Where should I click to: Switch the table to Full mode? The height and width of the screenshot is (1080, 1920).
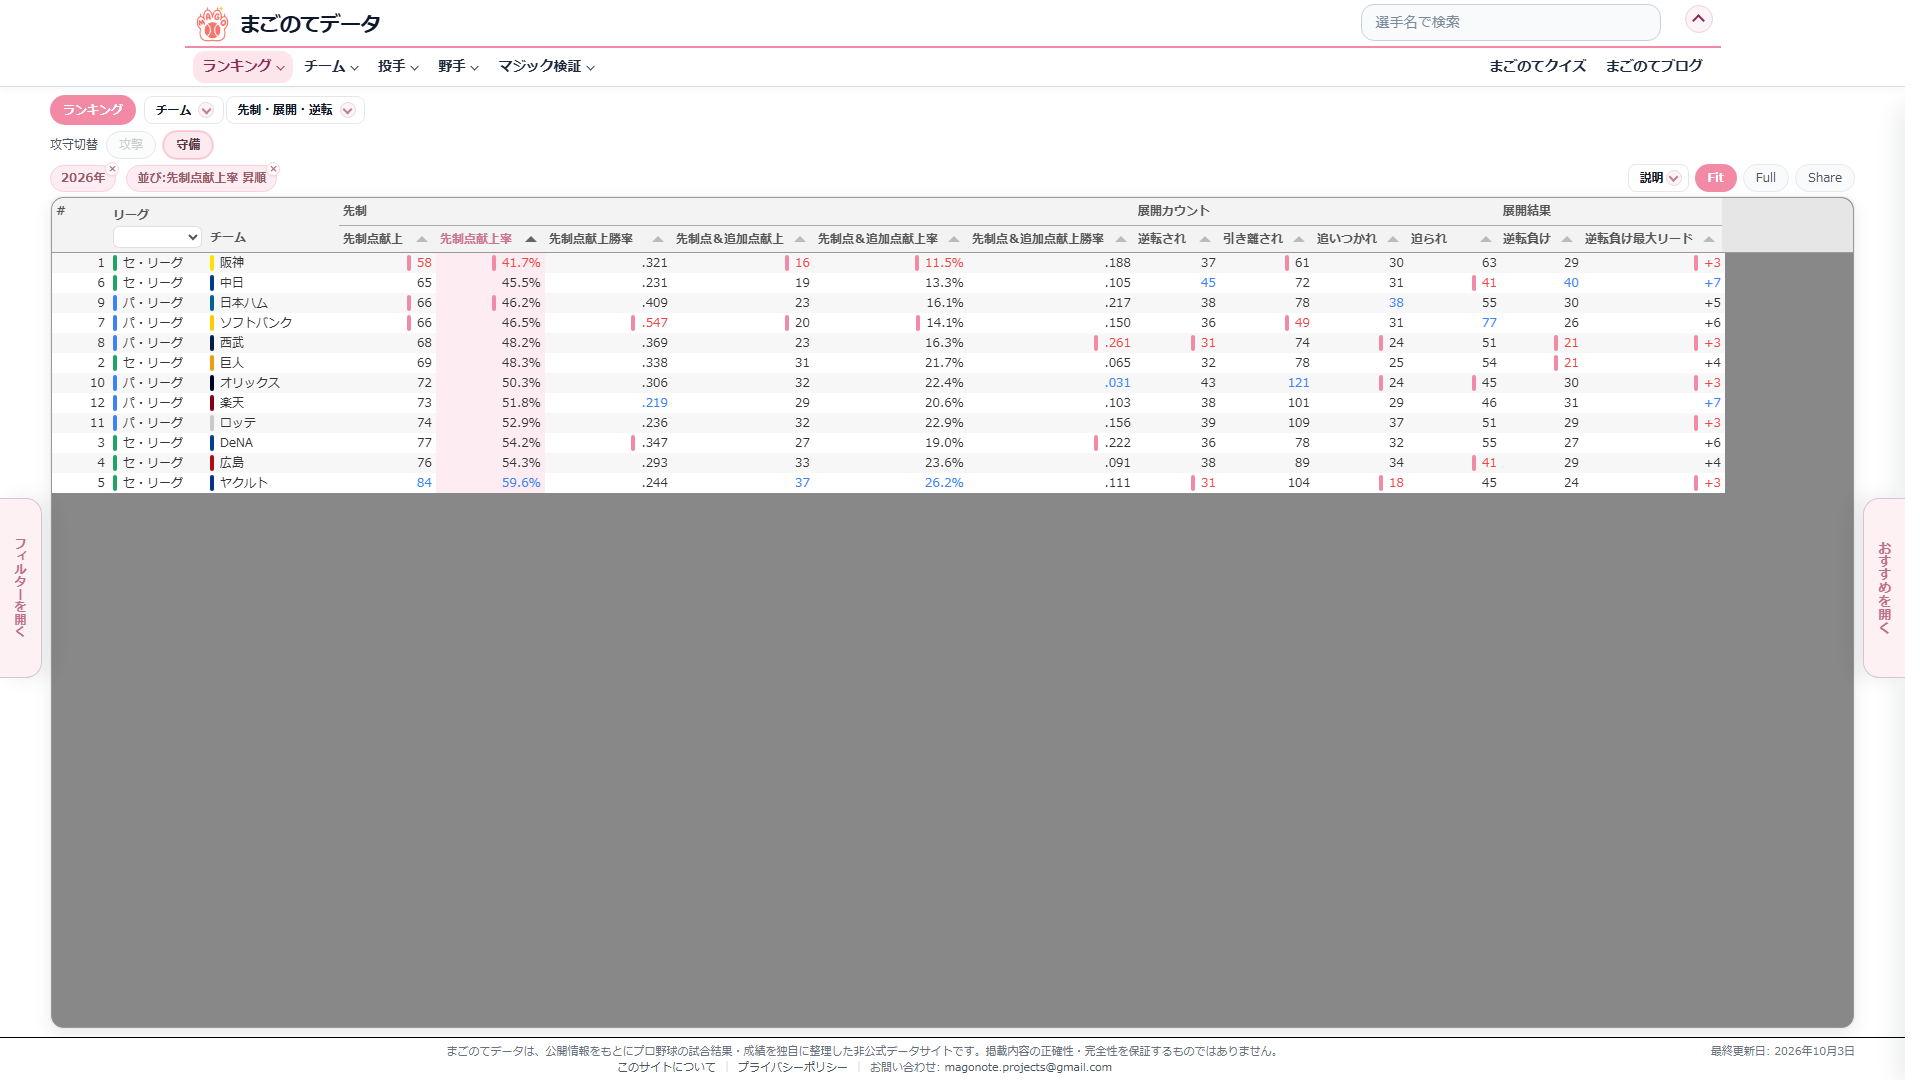pos(1765,178)
